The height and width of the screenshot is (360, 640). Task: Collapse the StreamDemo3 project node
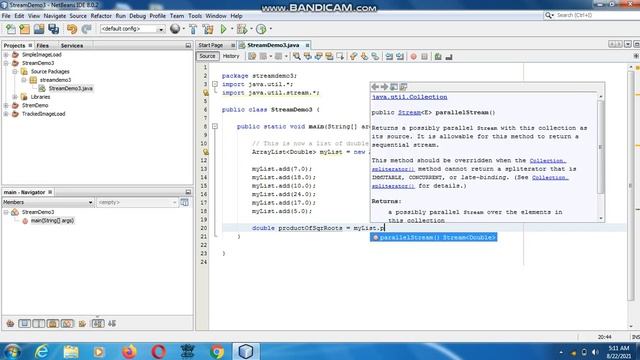click(x=6, y=63)
